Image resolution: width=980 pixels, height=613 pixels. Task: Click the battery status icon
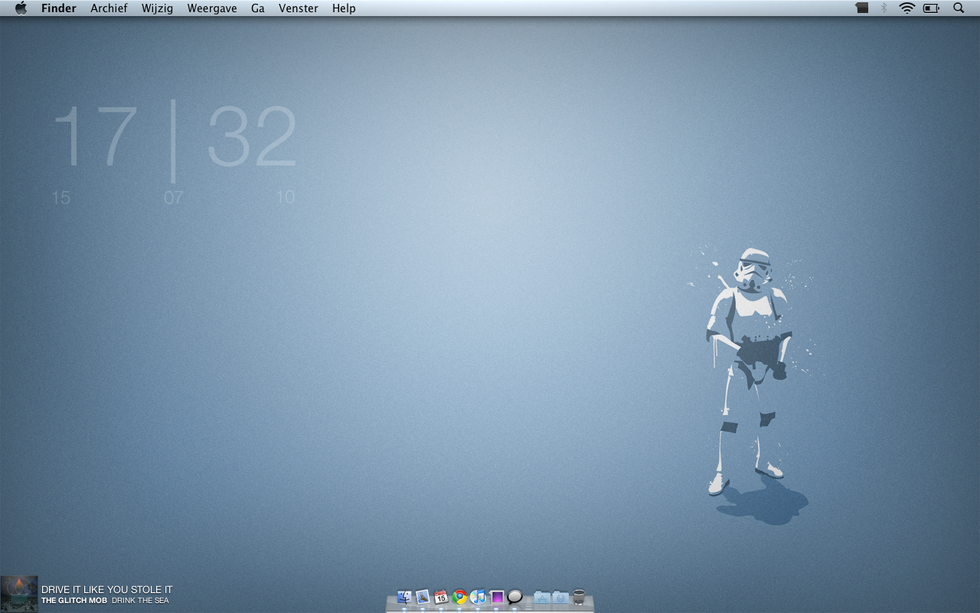[931, 8]
